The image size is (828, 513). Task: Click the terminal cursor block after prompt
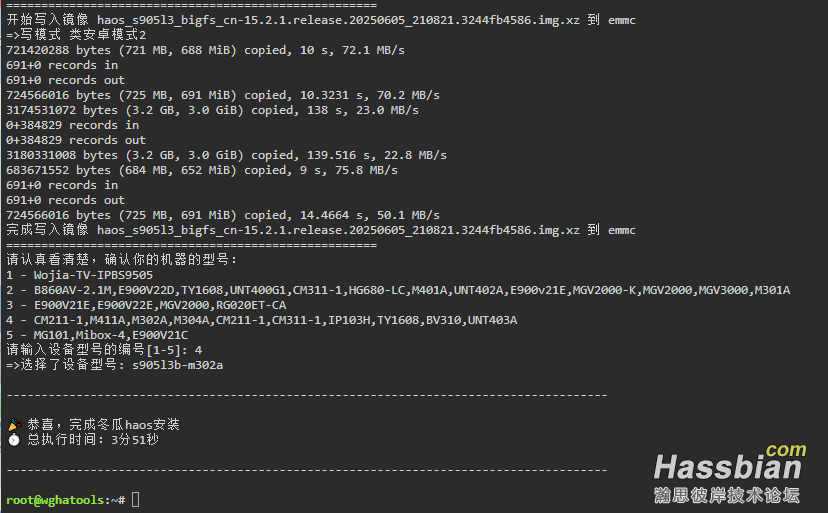click(135, 499)
